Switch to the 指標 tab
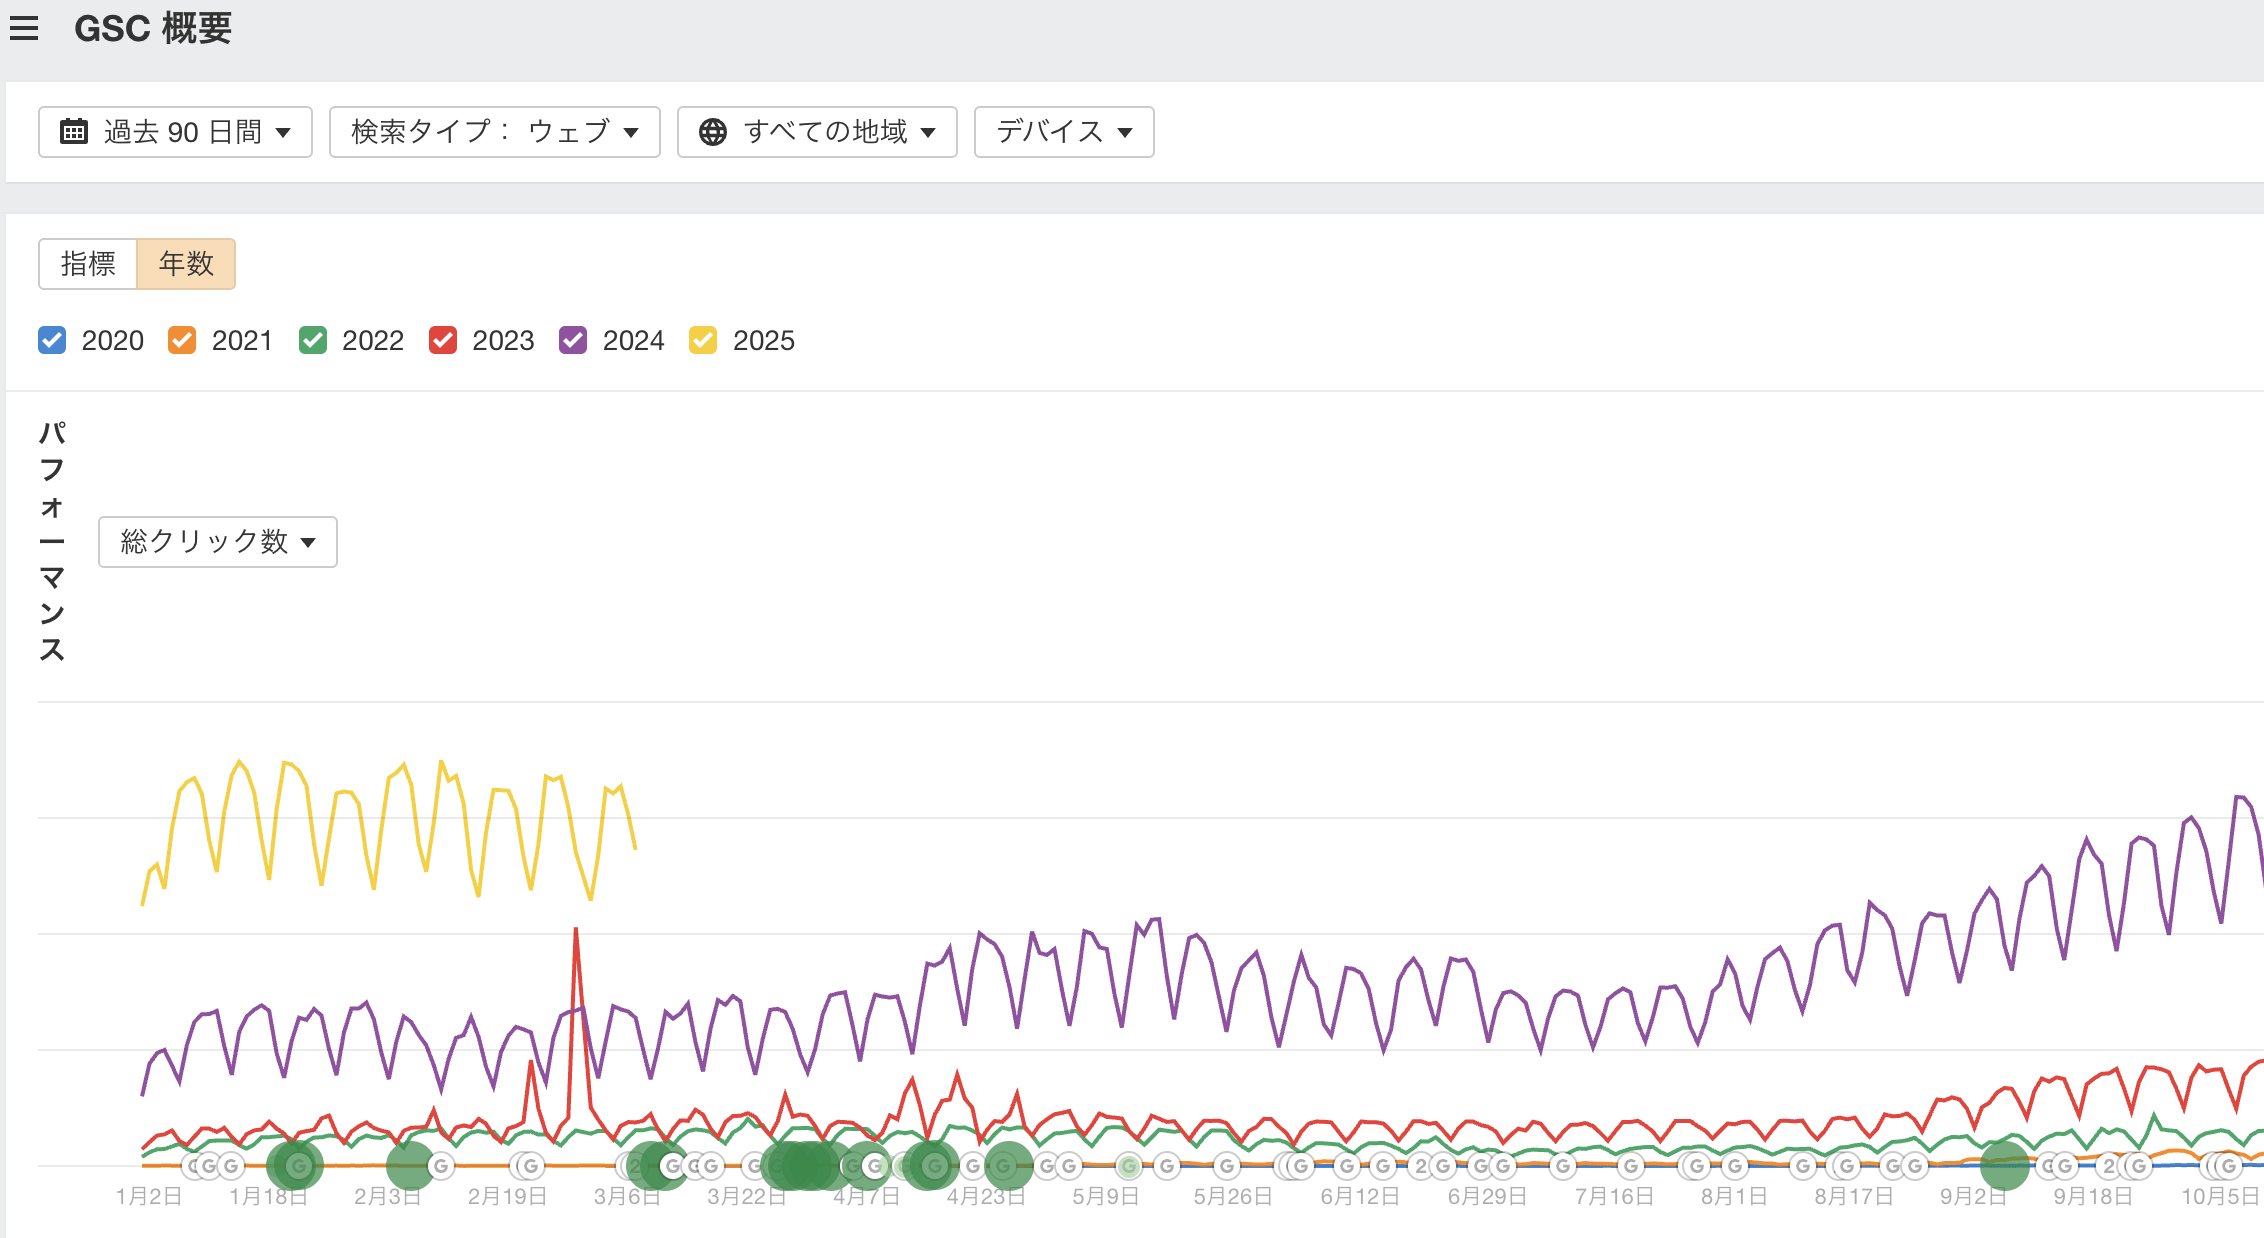The width and height of the screenshot is (2264, 1238). [88, 264]
